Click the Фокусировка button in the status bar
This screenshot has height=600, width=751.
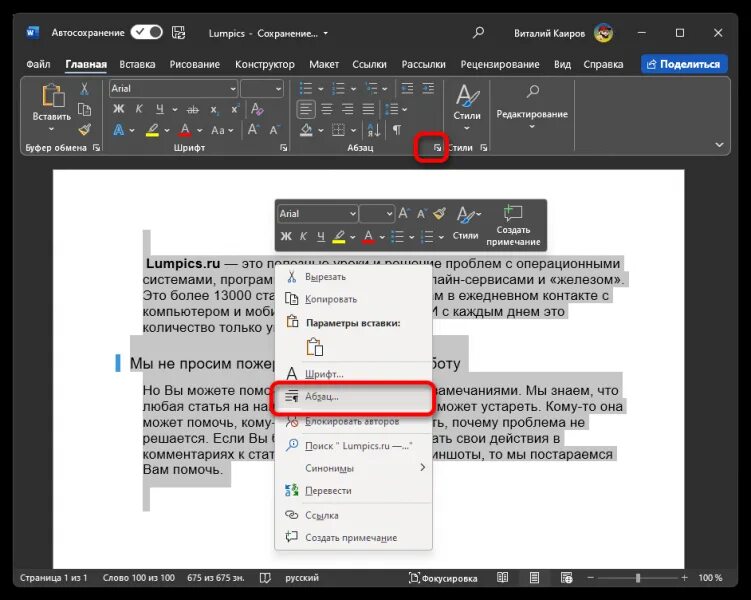[443, 578]
